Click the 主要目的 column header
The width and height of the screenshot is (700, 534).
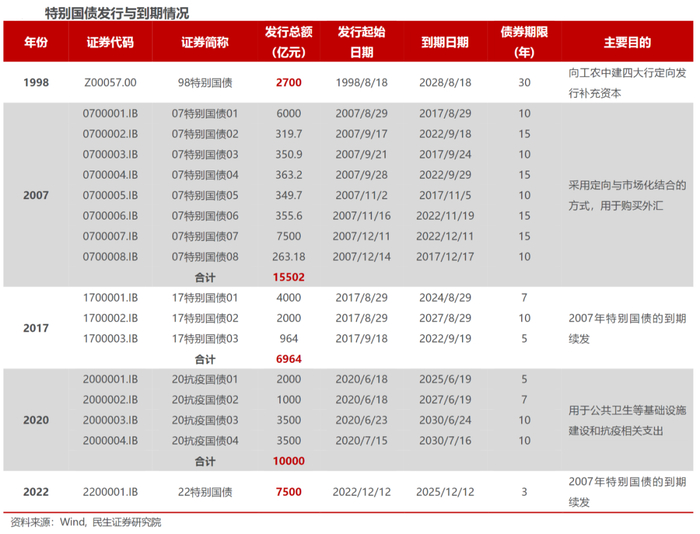[x=627, y=42]
